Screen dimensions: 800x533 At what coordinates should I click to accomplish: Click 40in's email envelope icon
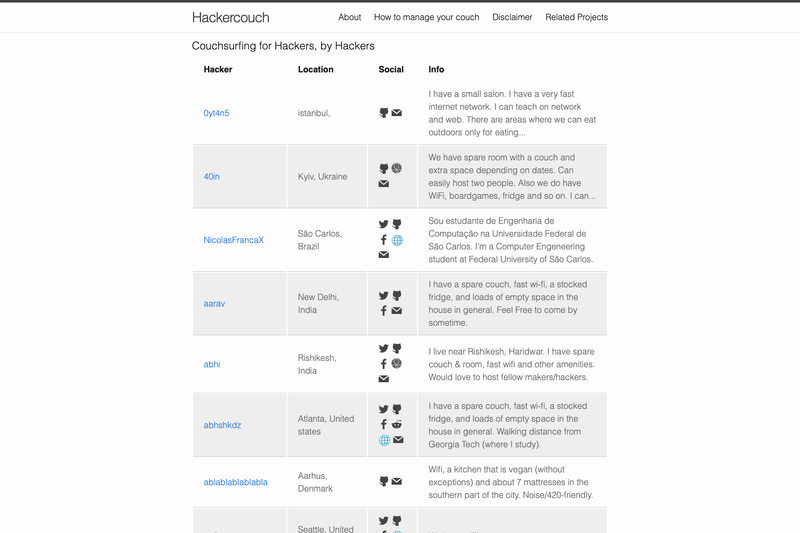coord(384,184)
